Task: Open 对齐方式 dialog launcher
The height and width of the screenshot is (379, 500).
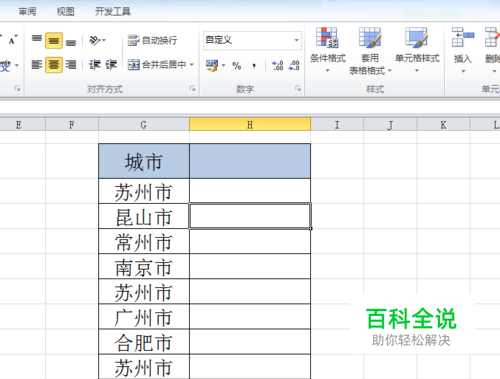Action: tap(192, 88)
